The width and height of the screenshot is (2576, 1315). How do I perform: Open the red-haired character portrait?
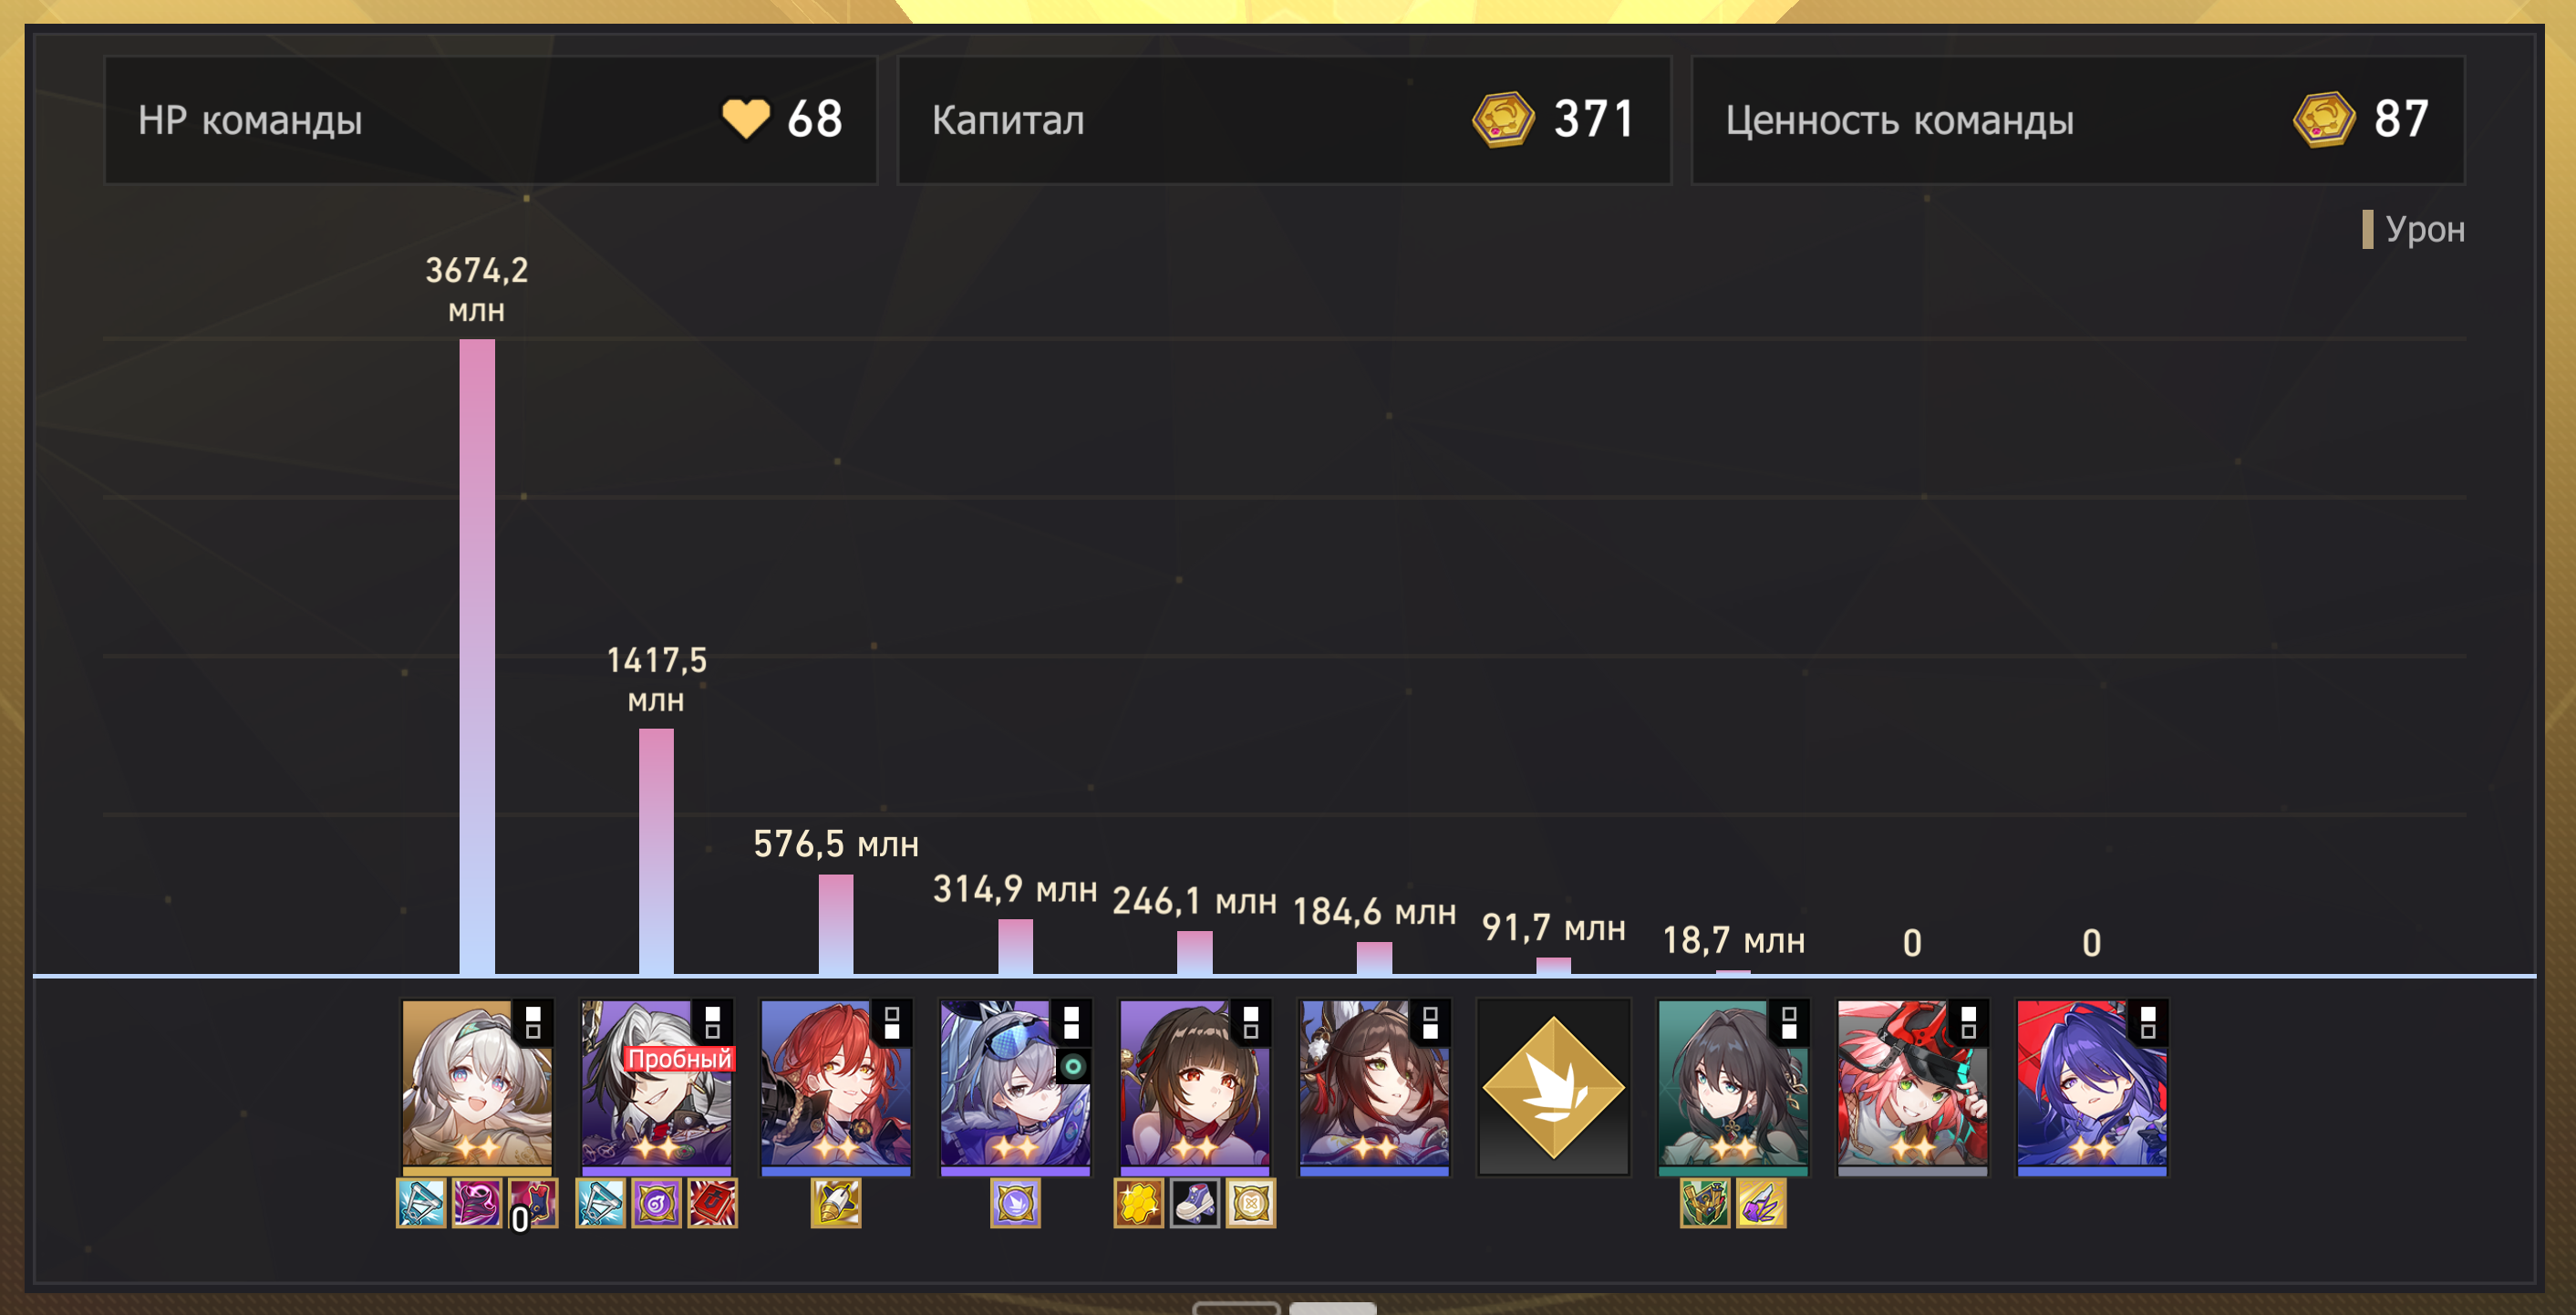(x=836, y=1087)
